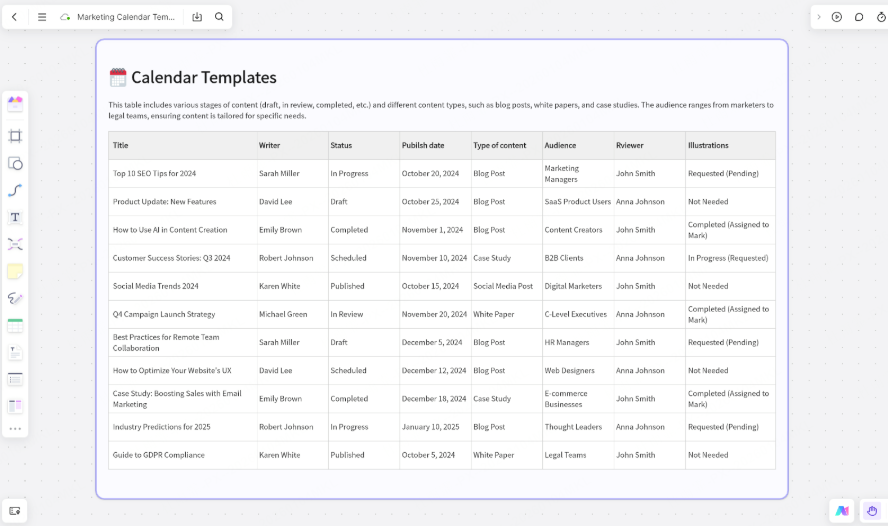Choose the connector line tool

(x=15, y=190)
